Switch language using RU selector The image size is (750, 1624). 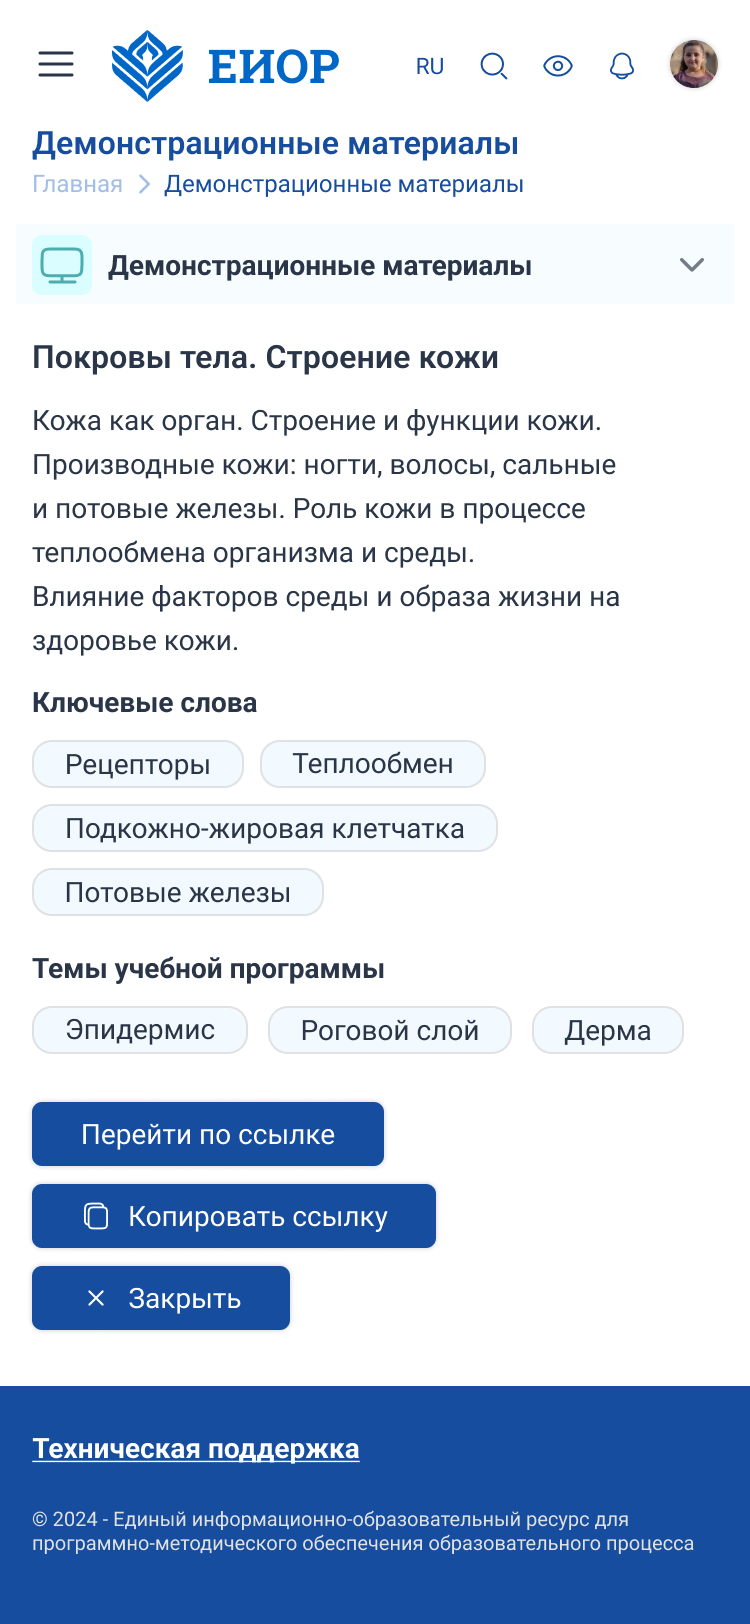430,66
